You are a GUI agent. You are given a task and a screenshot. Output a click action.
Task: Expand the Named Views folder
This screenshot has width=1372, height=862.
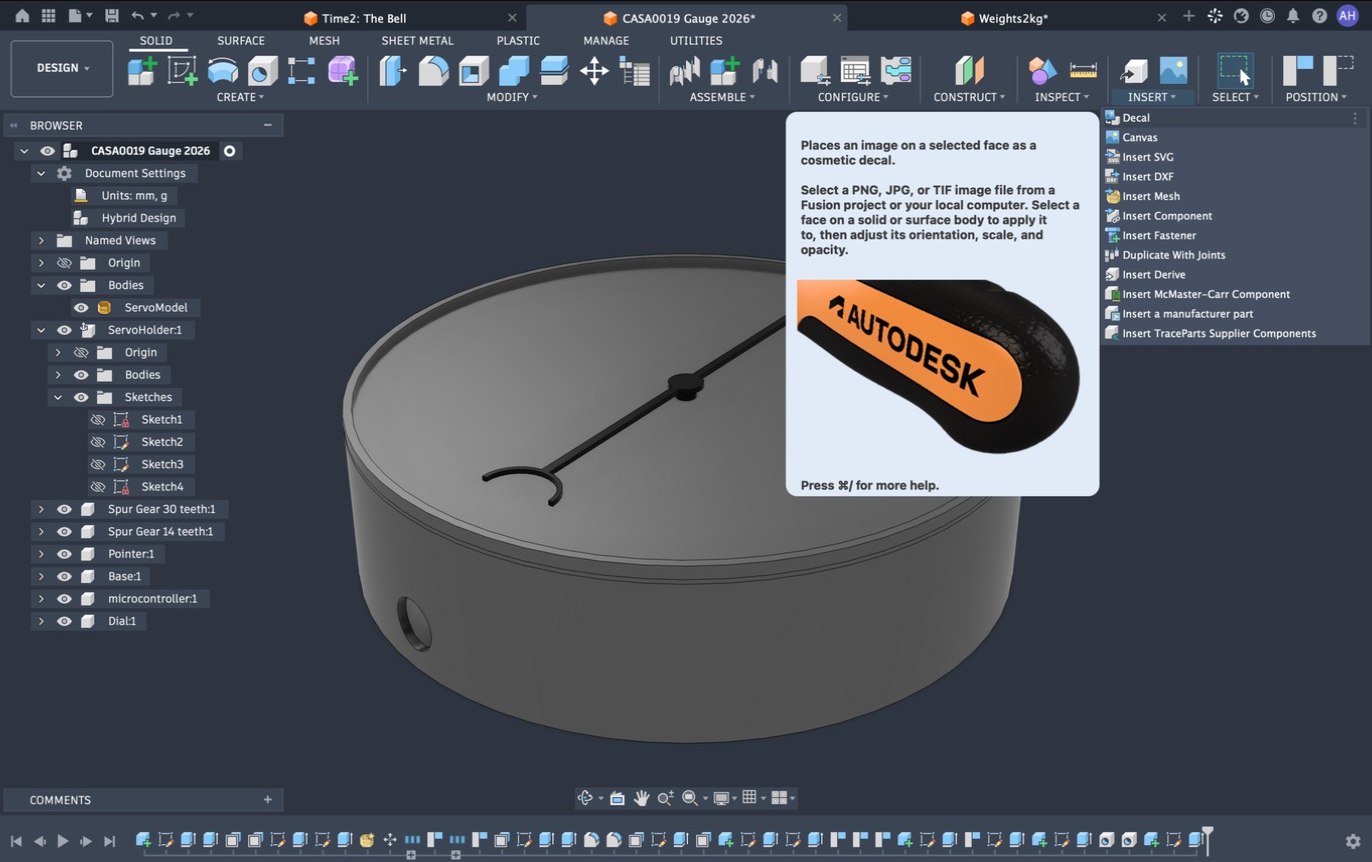click(x=41, y=240)
